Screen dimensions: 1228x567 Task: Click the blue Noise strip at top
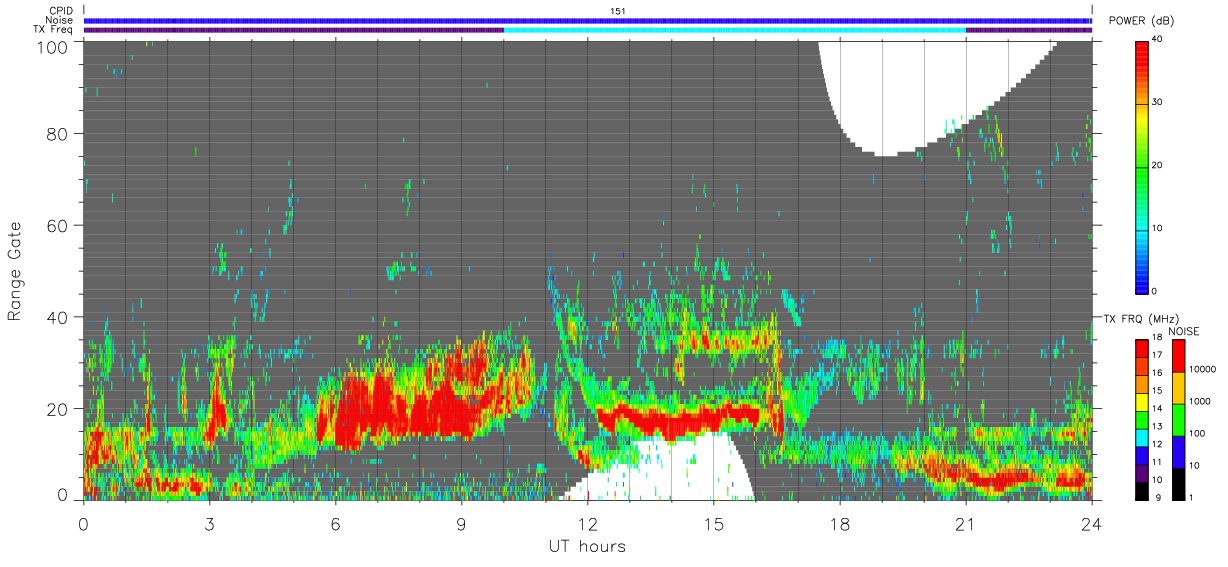(x=588, y=20)
